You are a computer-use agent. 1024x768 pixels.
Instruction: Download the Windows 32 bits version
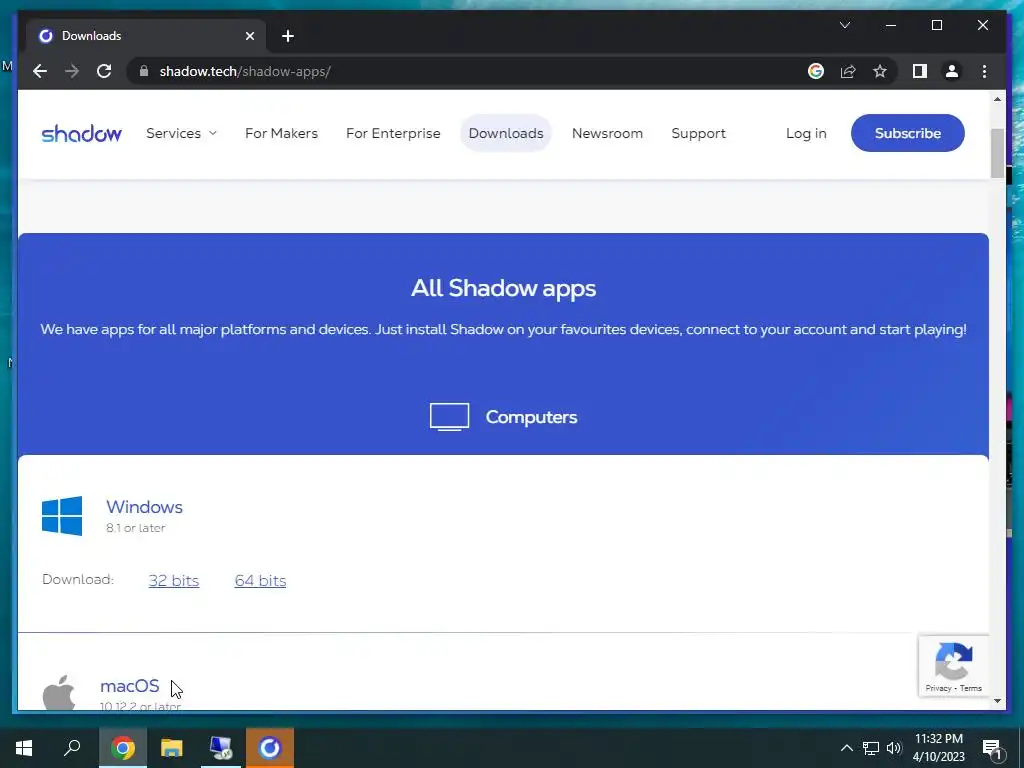tap(174, 581)
